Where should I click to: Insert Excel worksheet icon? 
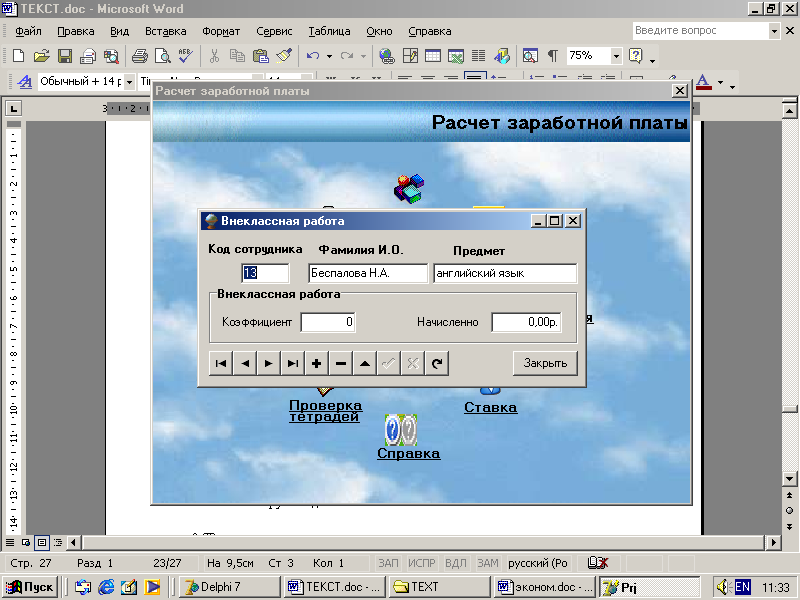coord(456,56)
